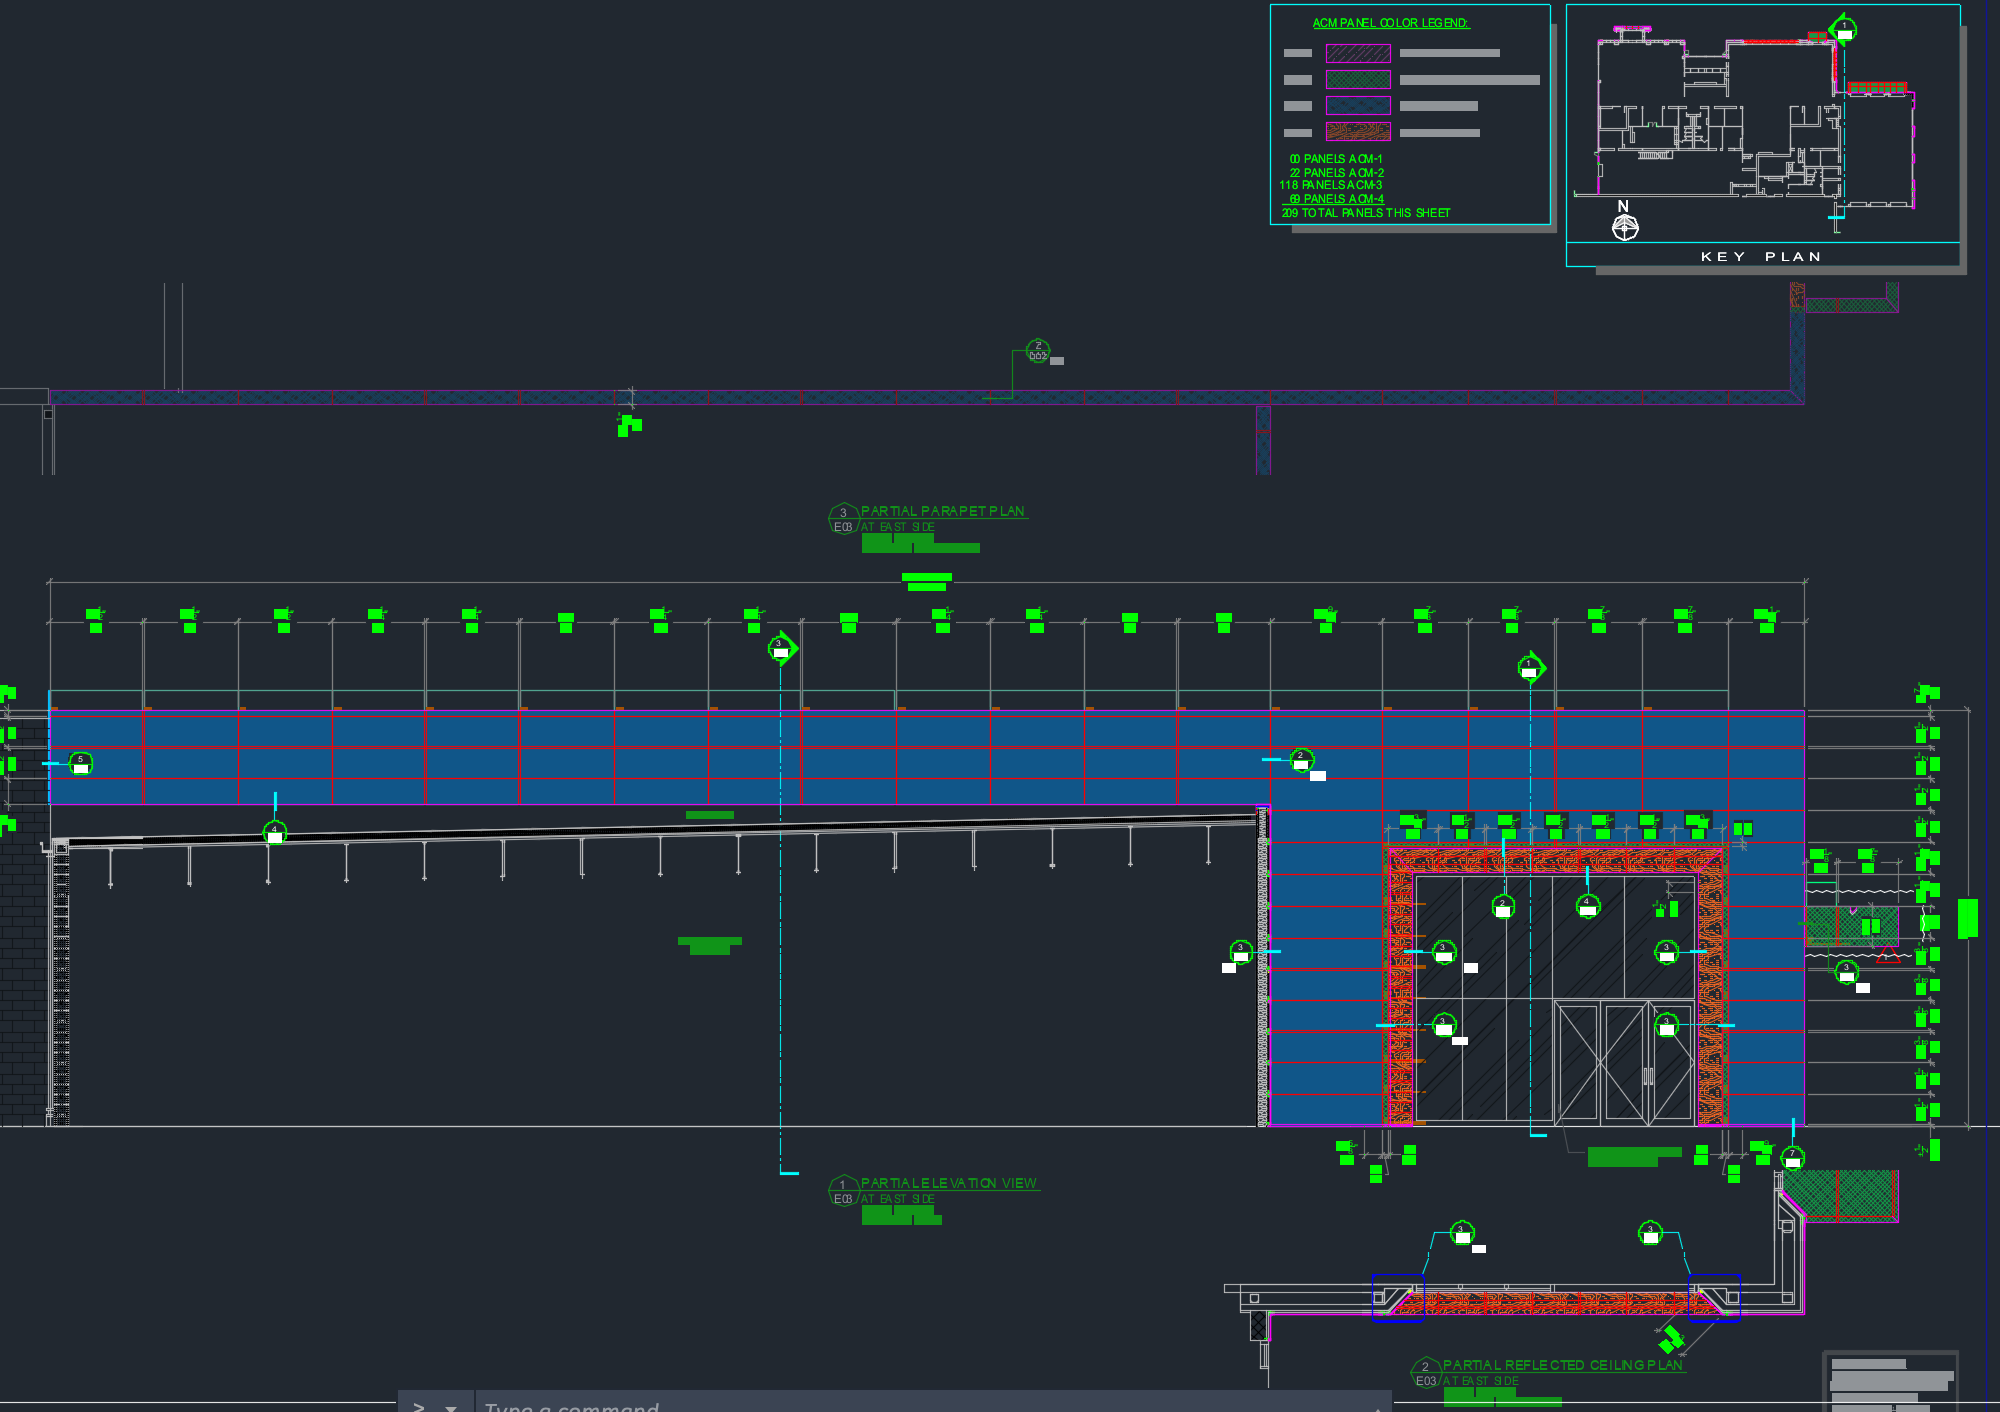This screenshot has height=1412, width=2000.
Task: Click callout bubble 5 at elevation left edge
Action: (81, 764)
